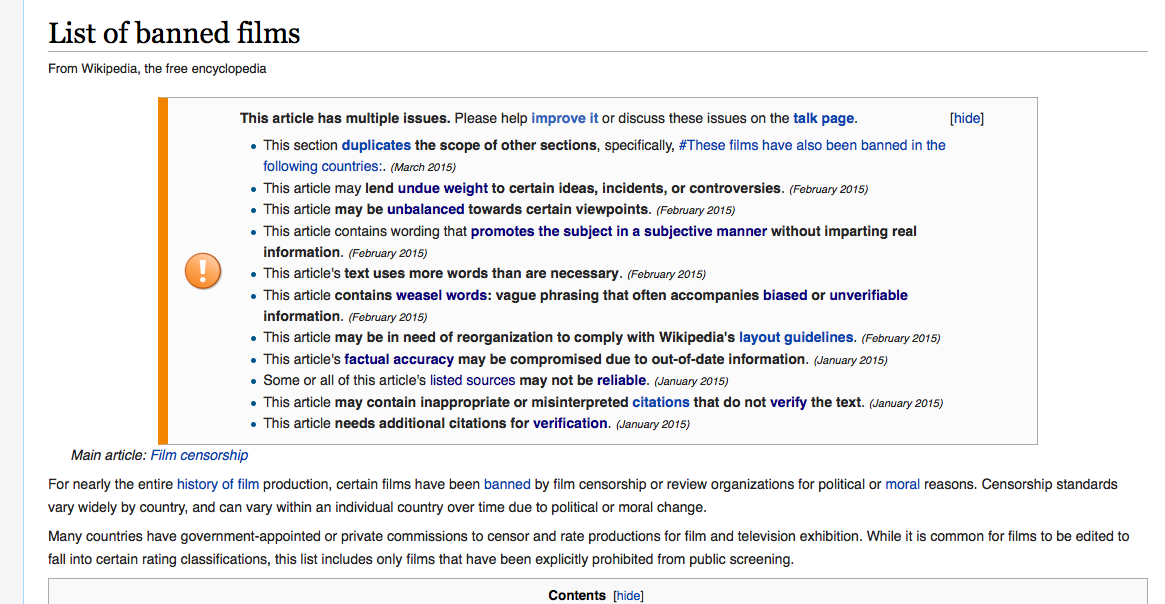Screen dimensions: 1165x604
Task: Open the 'banned' link in intro
Action: 507,484
